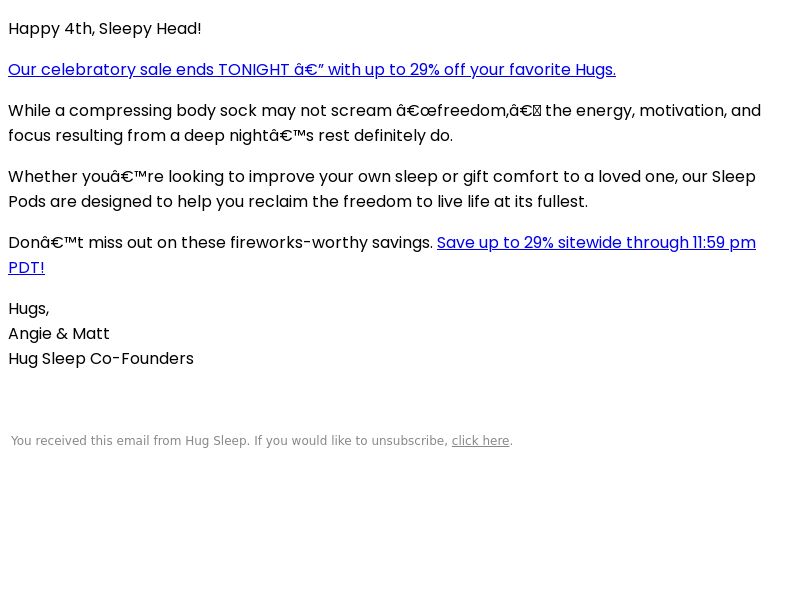Image resolution: width=800 pixels, height=600 pixels.
Task: Select the 'PDT!' end of the savings link
Action: (x=27, y=268)
